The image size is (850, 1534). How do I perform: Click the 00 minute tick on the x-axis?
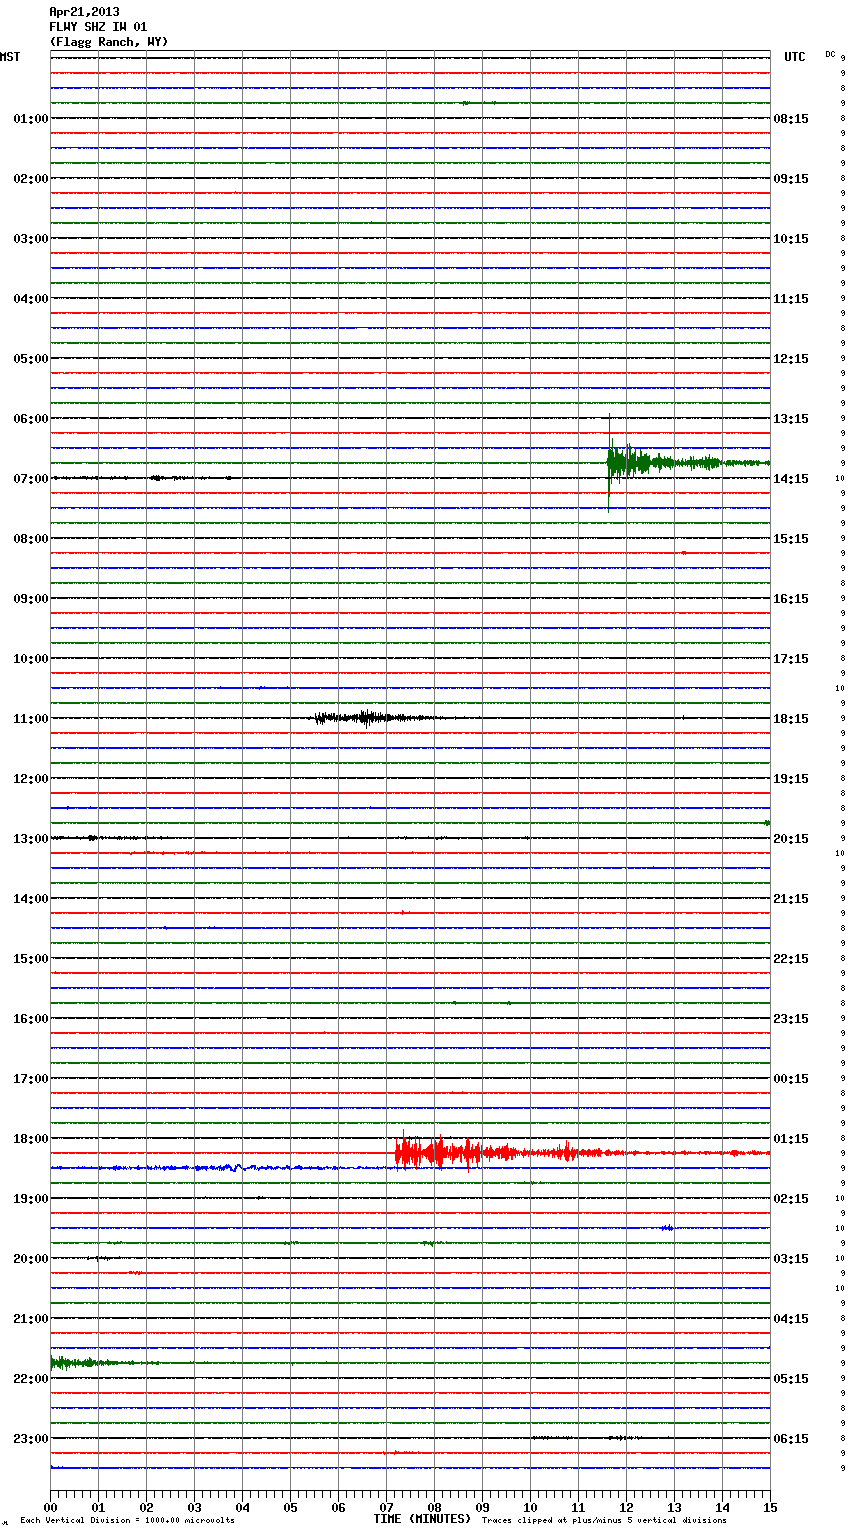[x=51, y=1507]
